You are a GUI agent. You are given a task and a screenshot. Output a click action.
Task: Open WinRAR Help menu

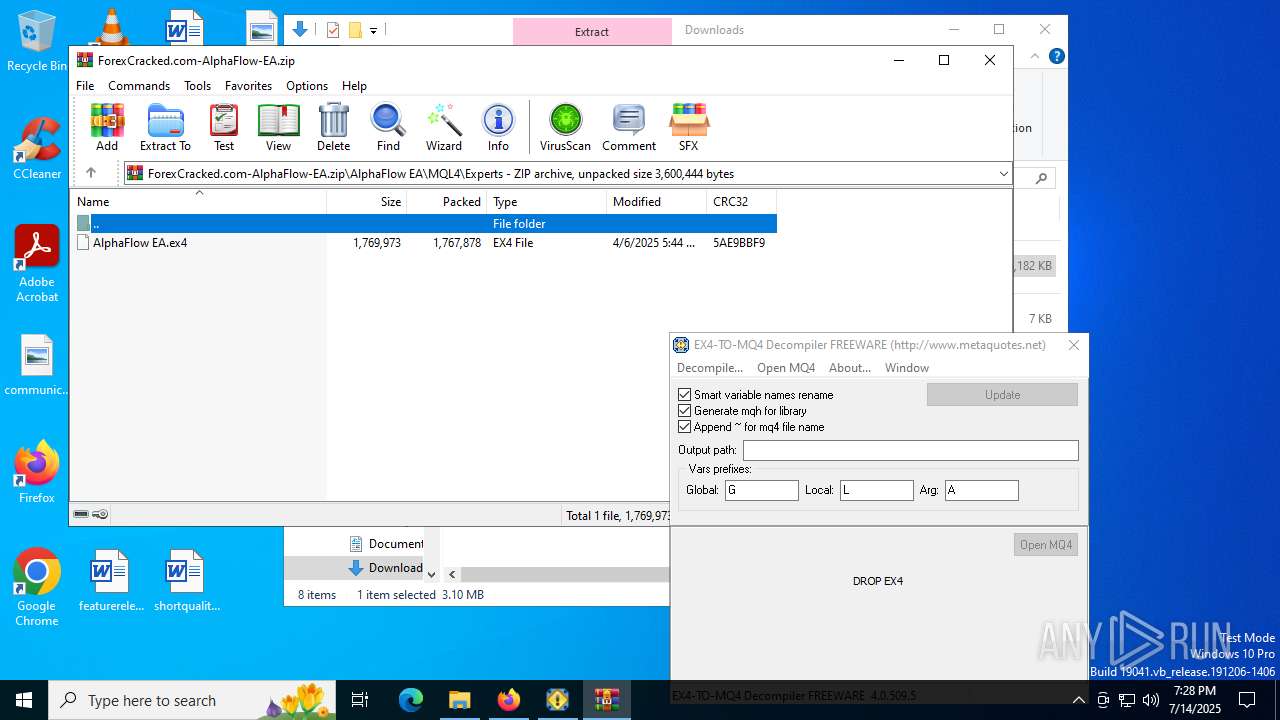coord(354,86)
